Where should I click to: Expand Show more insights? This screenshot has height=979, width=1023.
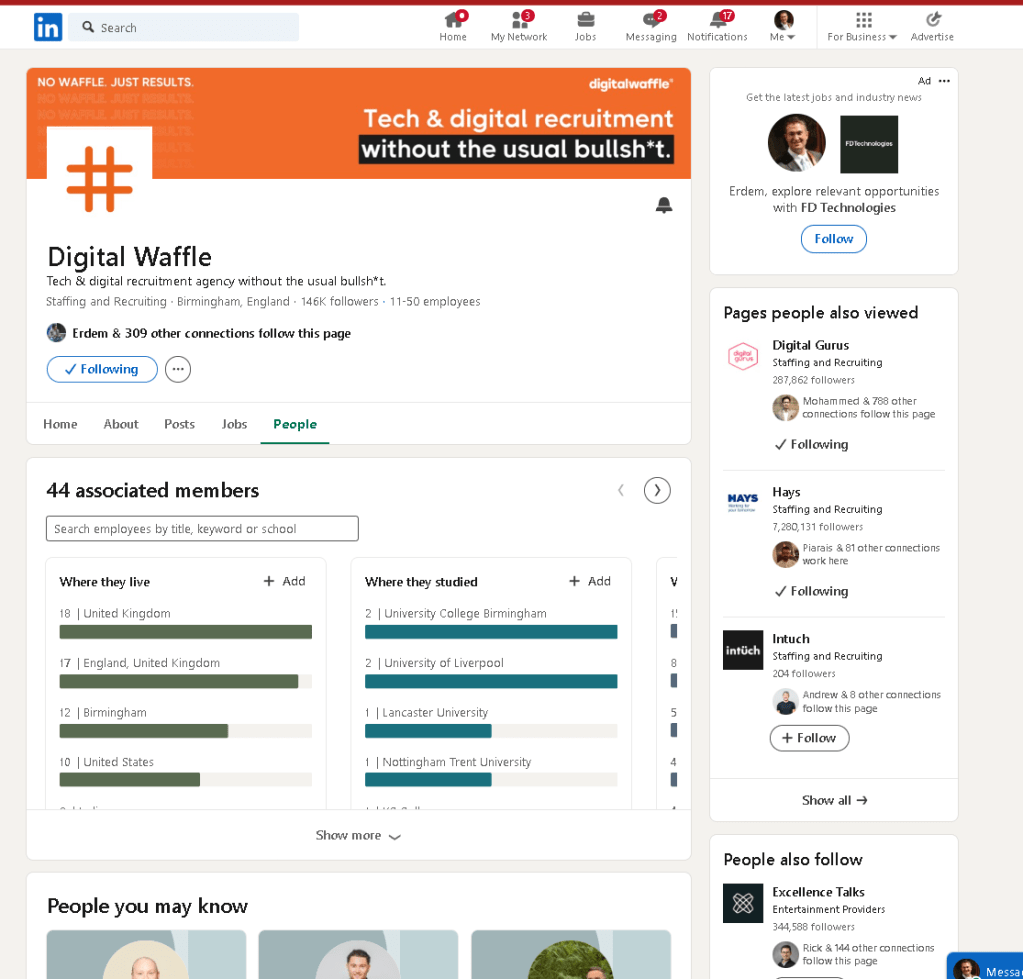point(358,836)
